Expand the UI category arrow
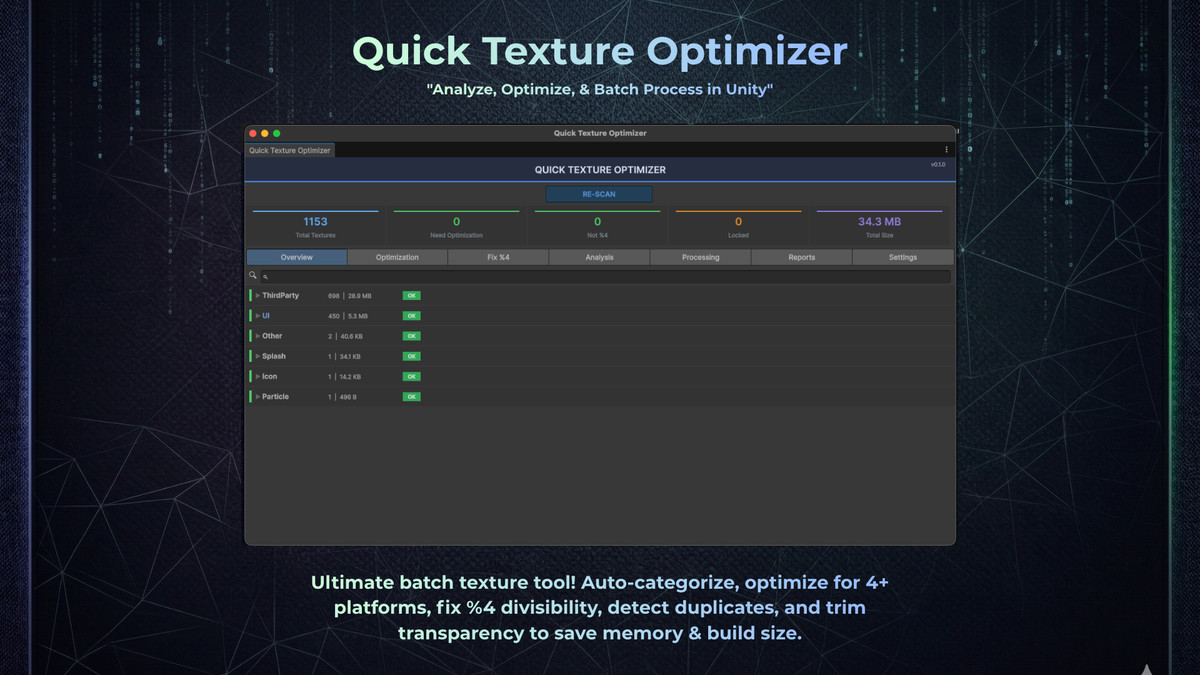The height and width of the screenshot is (675, 1200). coord(258,316)
